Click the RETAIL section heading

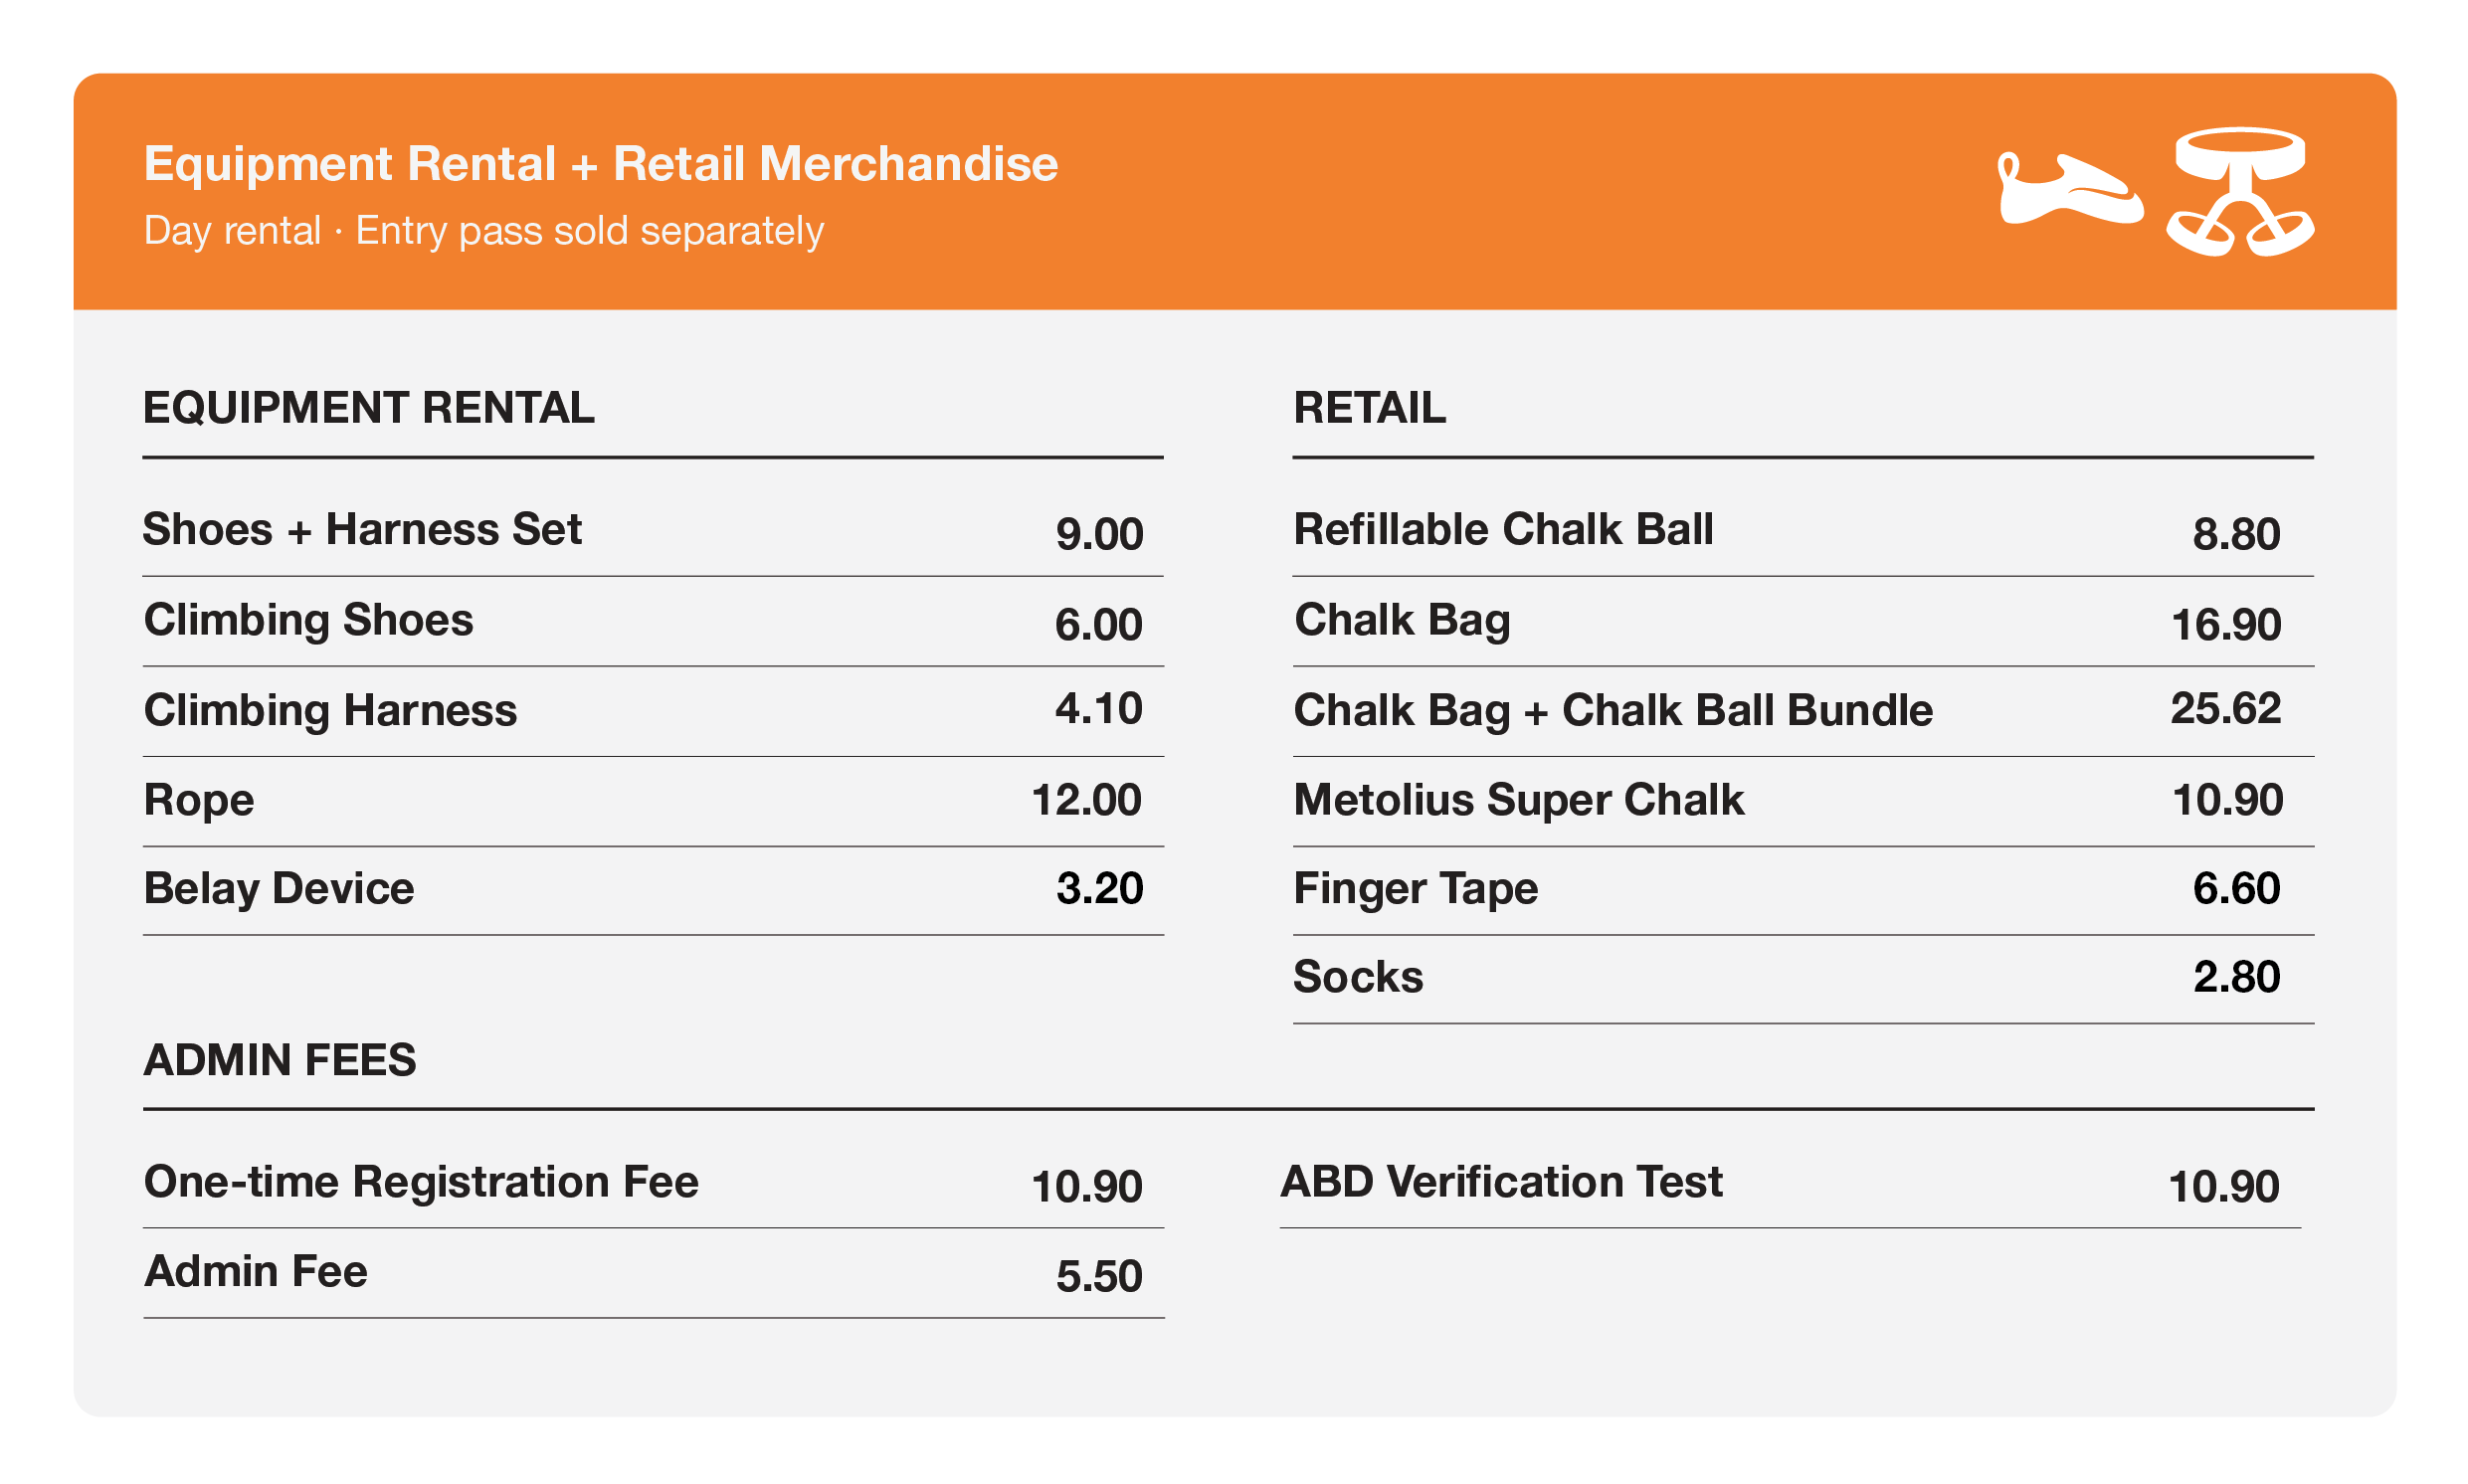click(1369, 408)
